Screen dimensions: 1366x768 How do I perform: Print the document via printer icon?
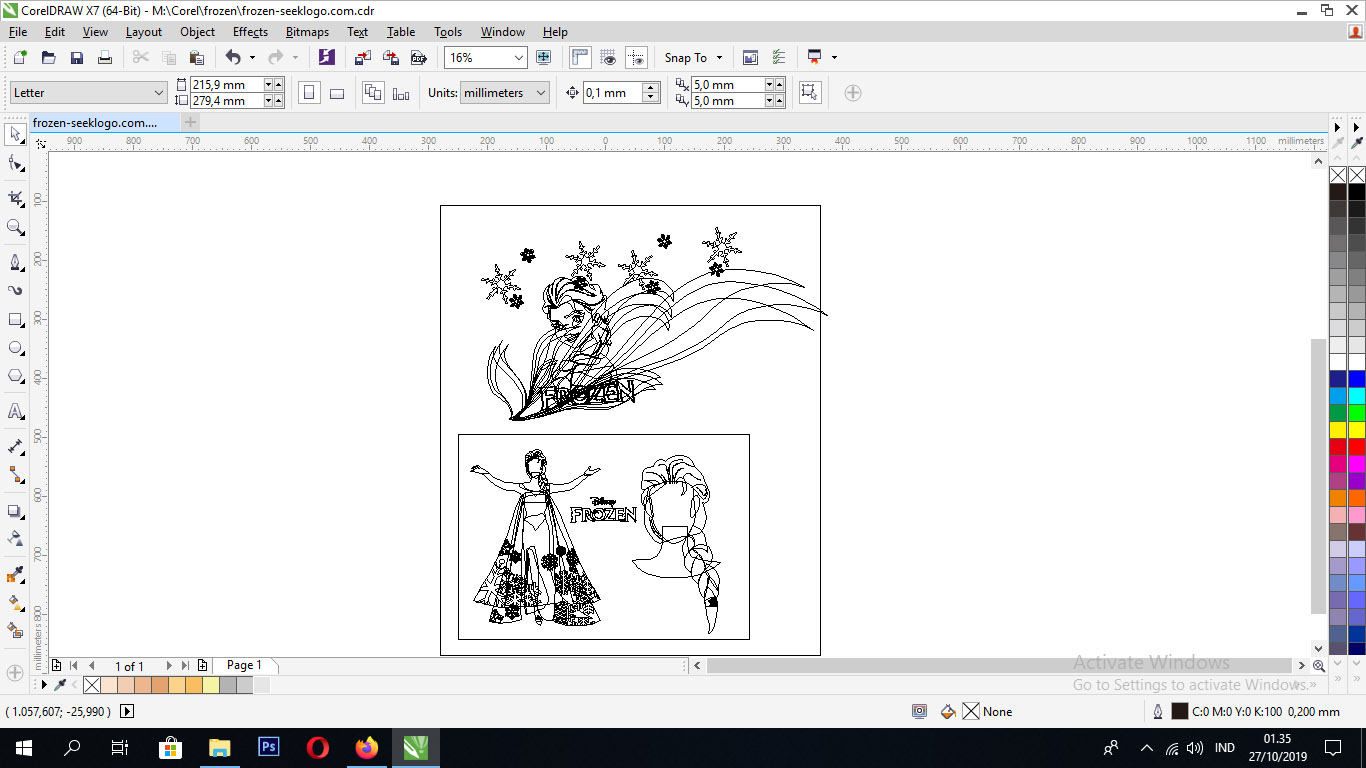coord(105,58)
